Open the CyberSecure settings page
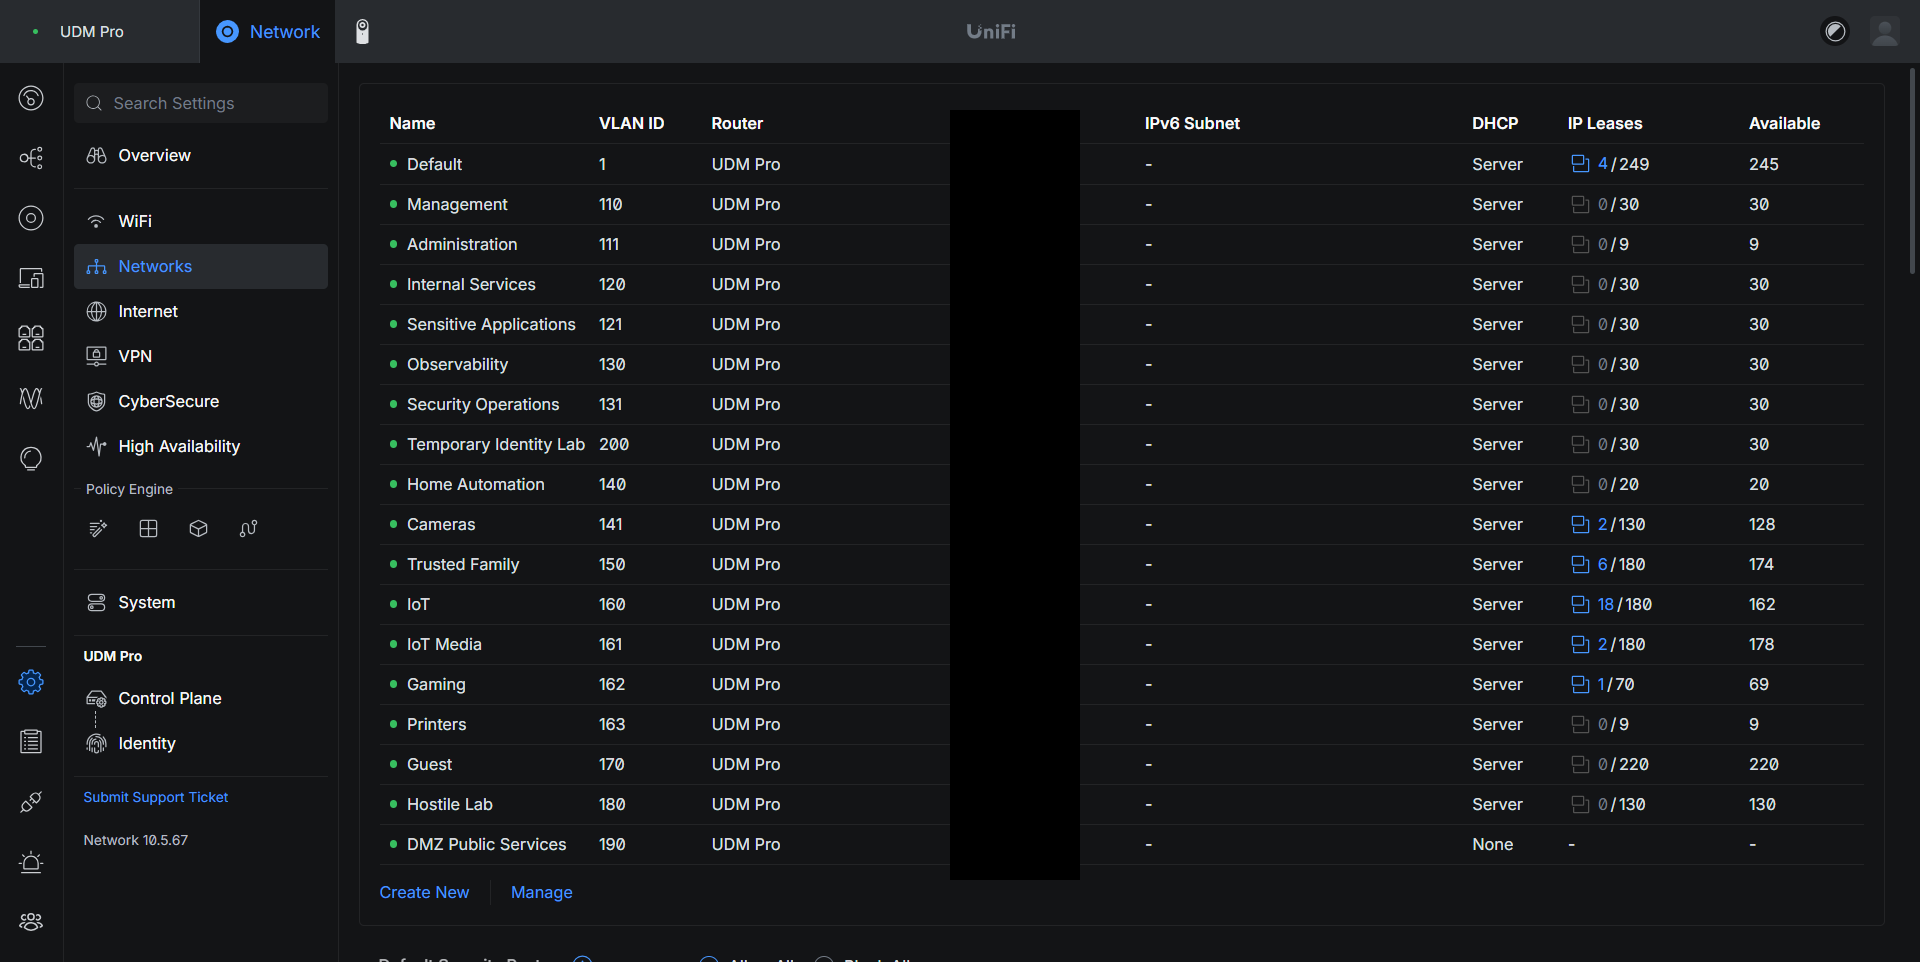This screenshot has height=962, width=1920. [x=201, y=401]
